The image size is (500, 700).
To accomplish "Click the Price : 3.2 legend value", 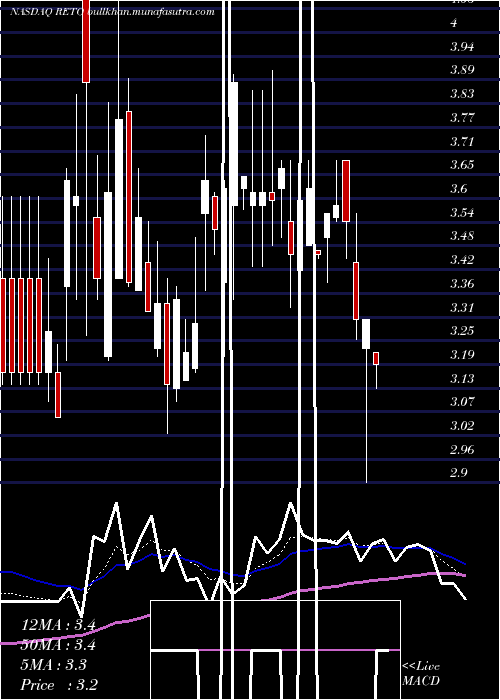I will [x=59, y=684].
